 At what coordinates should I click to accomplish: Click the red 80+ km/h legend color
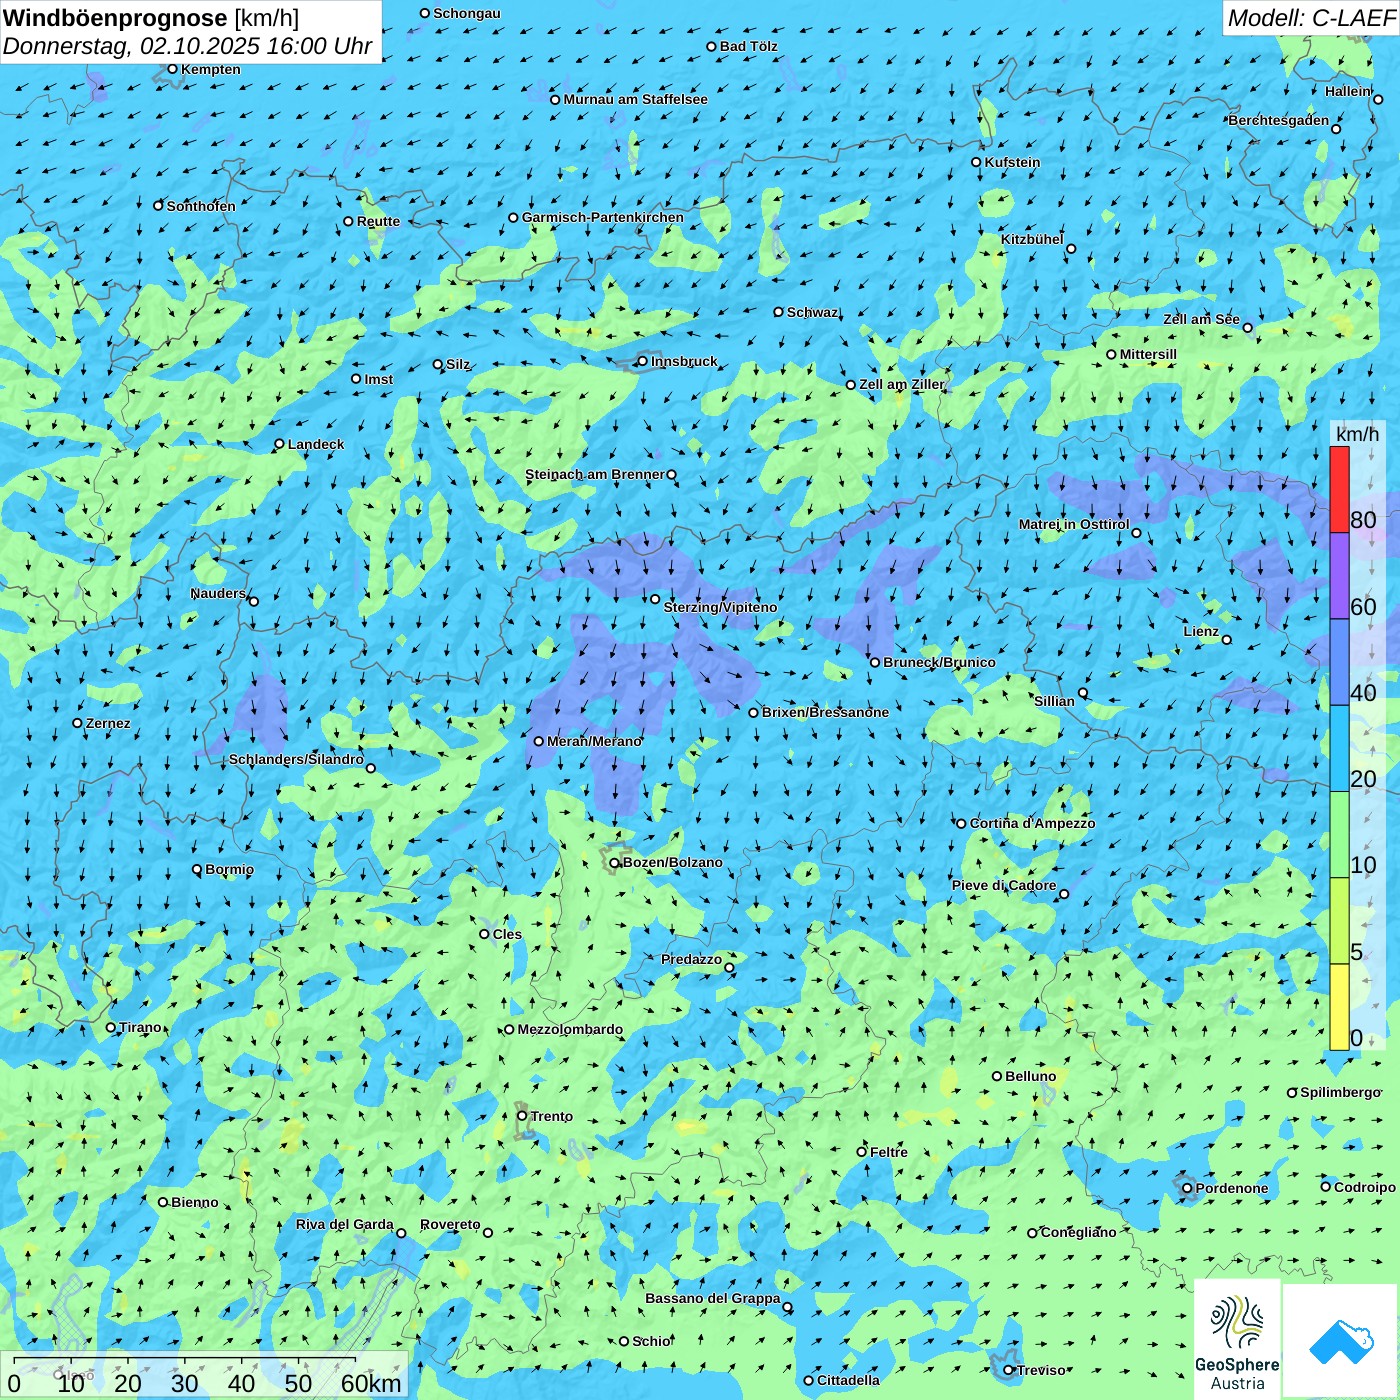[1339, 489]
